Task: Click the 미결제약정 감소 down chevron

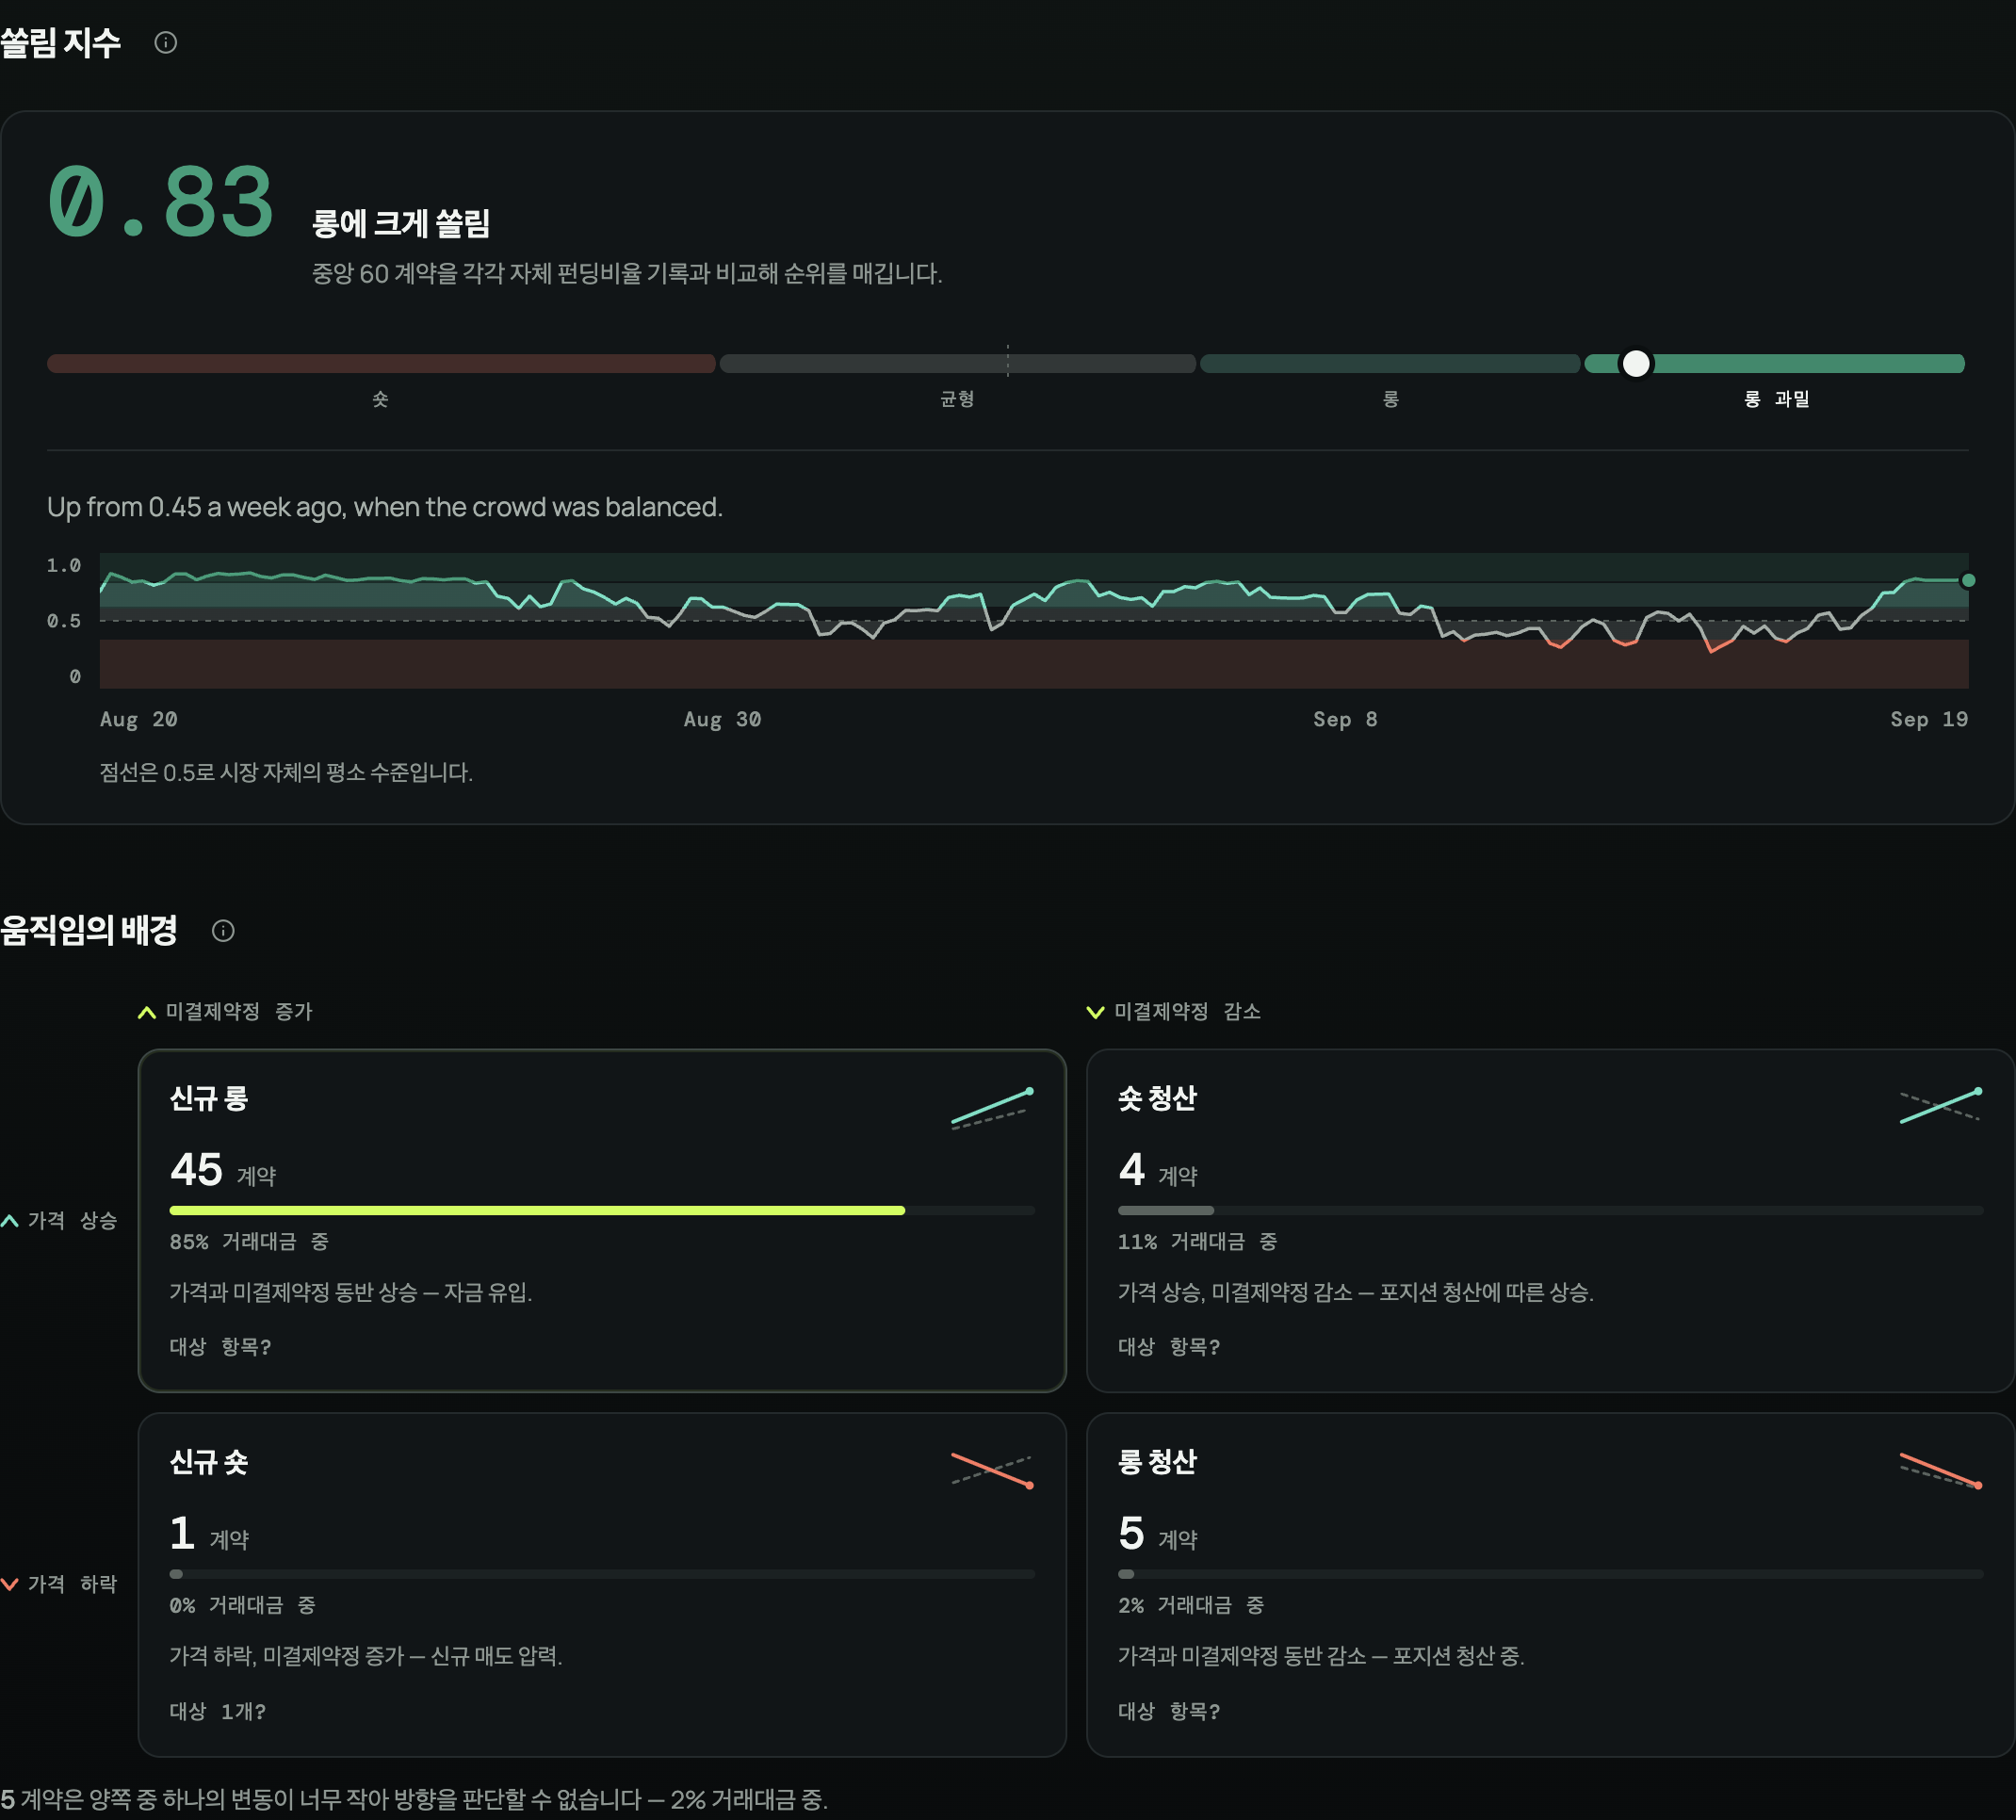Action: click(x=1095, y=1012)
